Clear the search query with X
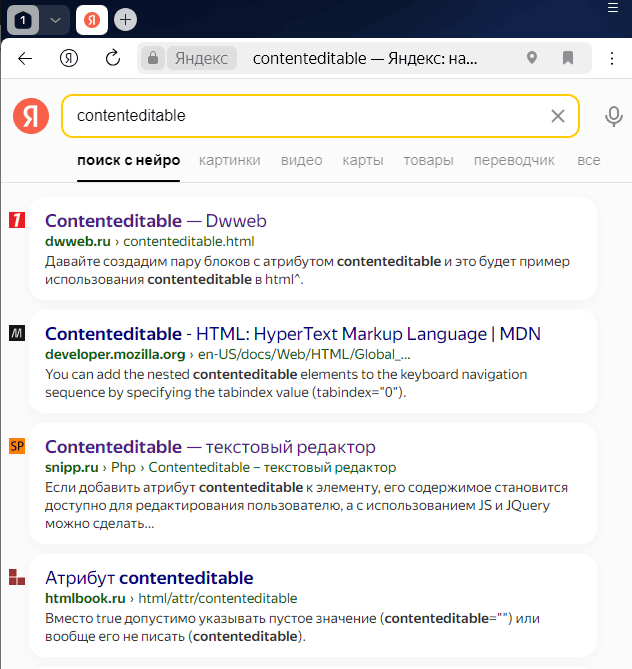 pyautogui.click(x=558, y=116)
